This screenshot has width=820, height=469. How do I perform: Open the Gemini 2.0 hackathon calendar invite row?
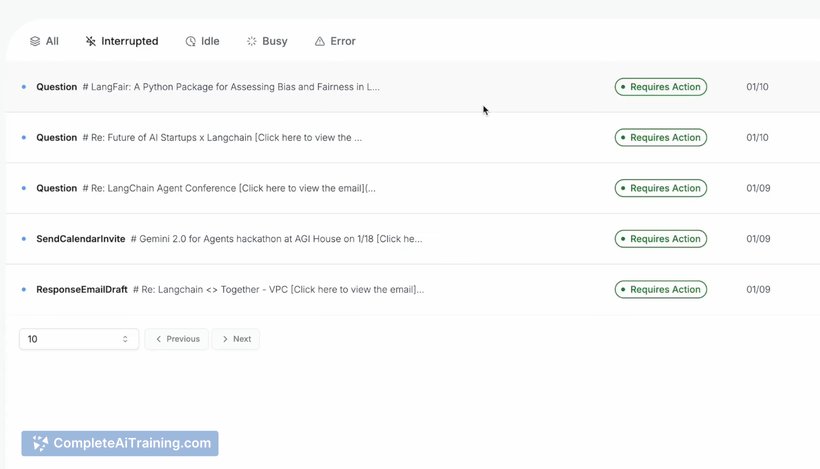[x=413, y=239]
